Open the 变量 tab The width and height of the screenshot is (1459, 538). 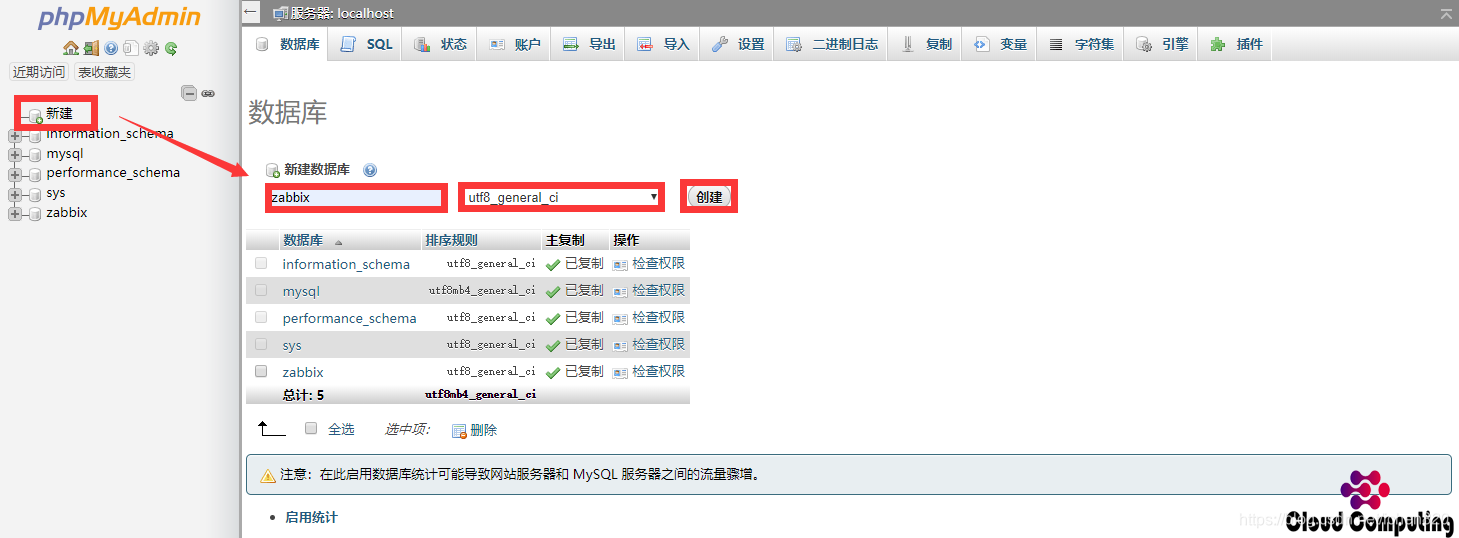point(1000,44)
